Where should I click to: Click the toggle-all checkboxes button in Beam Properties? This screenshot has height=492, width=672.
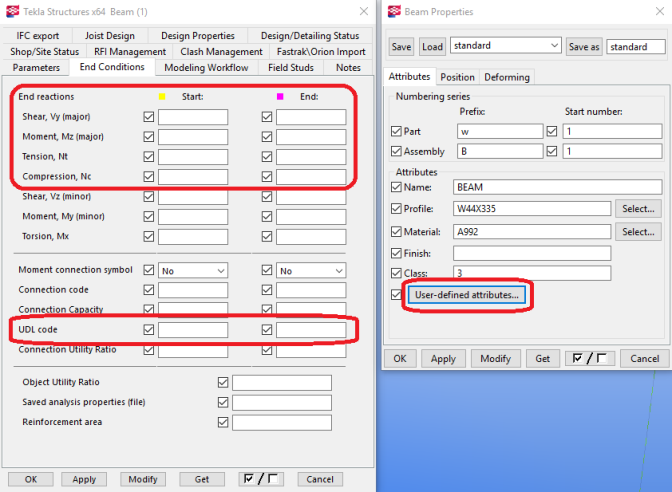coord(588,358)
